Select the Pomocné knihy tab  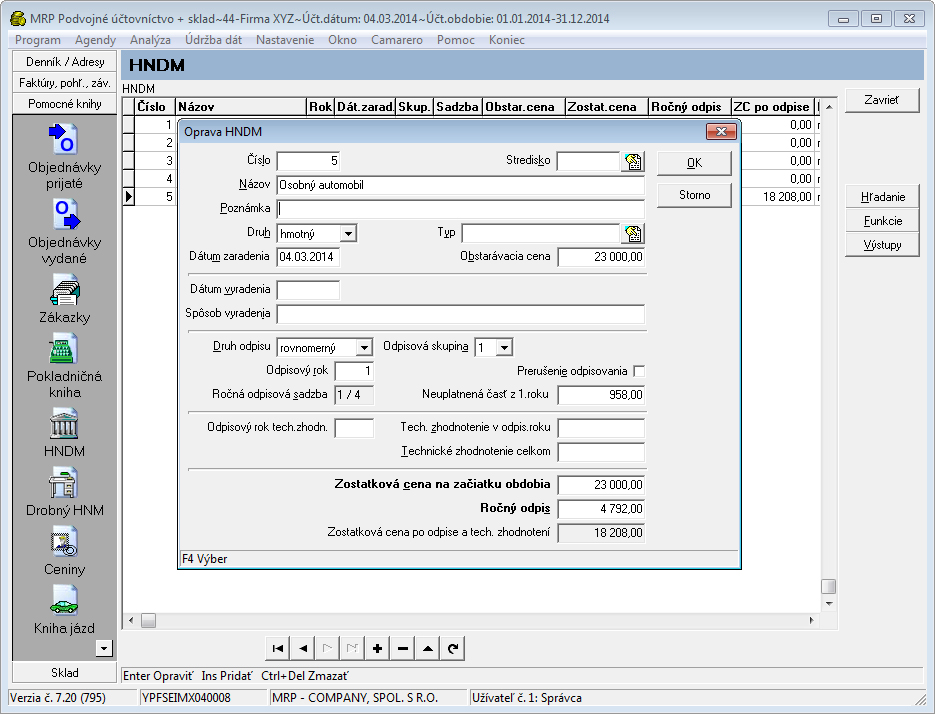(65, 104)
